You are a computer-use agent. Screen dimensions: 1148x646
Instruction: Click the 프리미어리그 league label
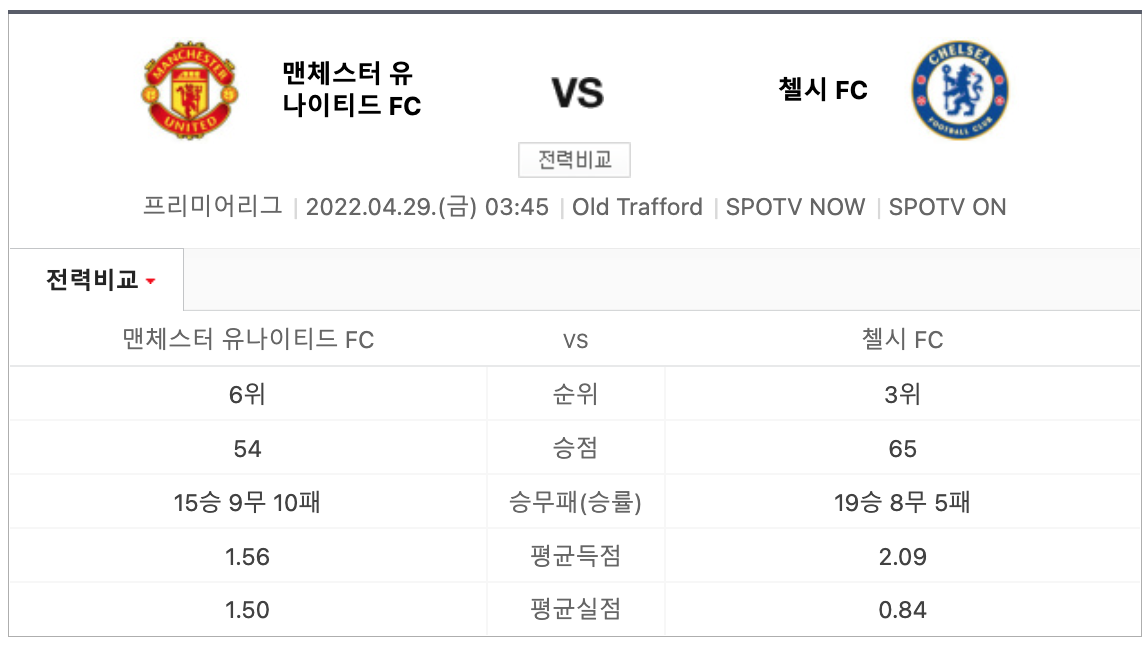[213, 207]
